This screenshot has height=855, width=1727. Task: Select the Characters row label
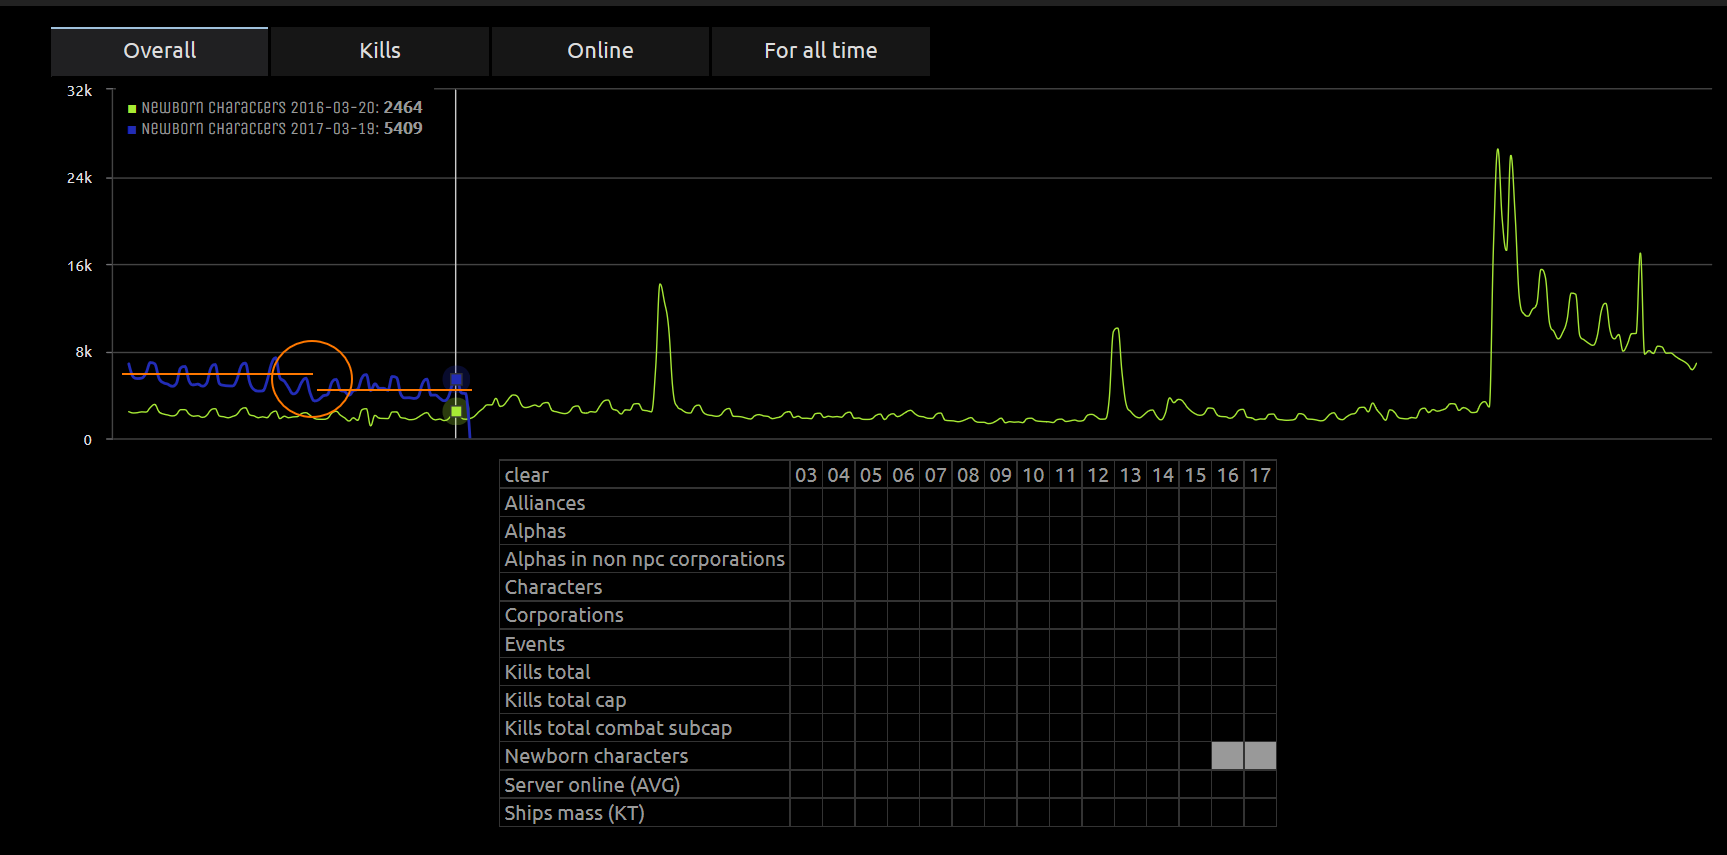tap(644, 587)
